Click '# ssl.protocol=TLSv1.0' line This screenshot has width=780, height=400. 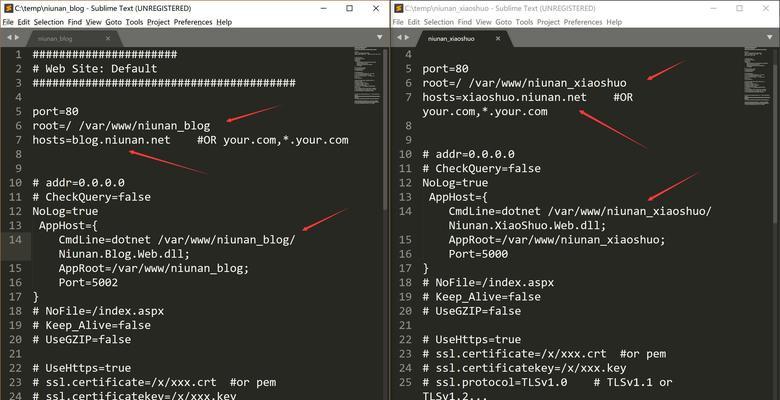pos(494,382)
